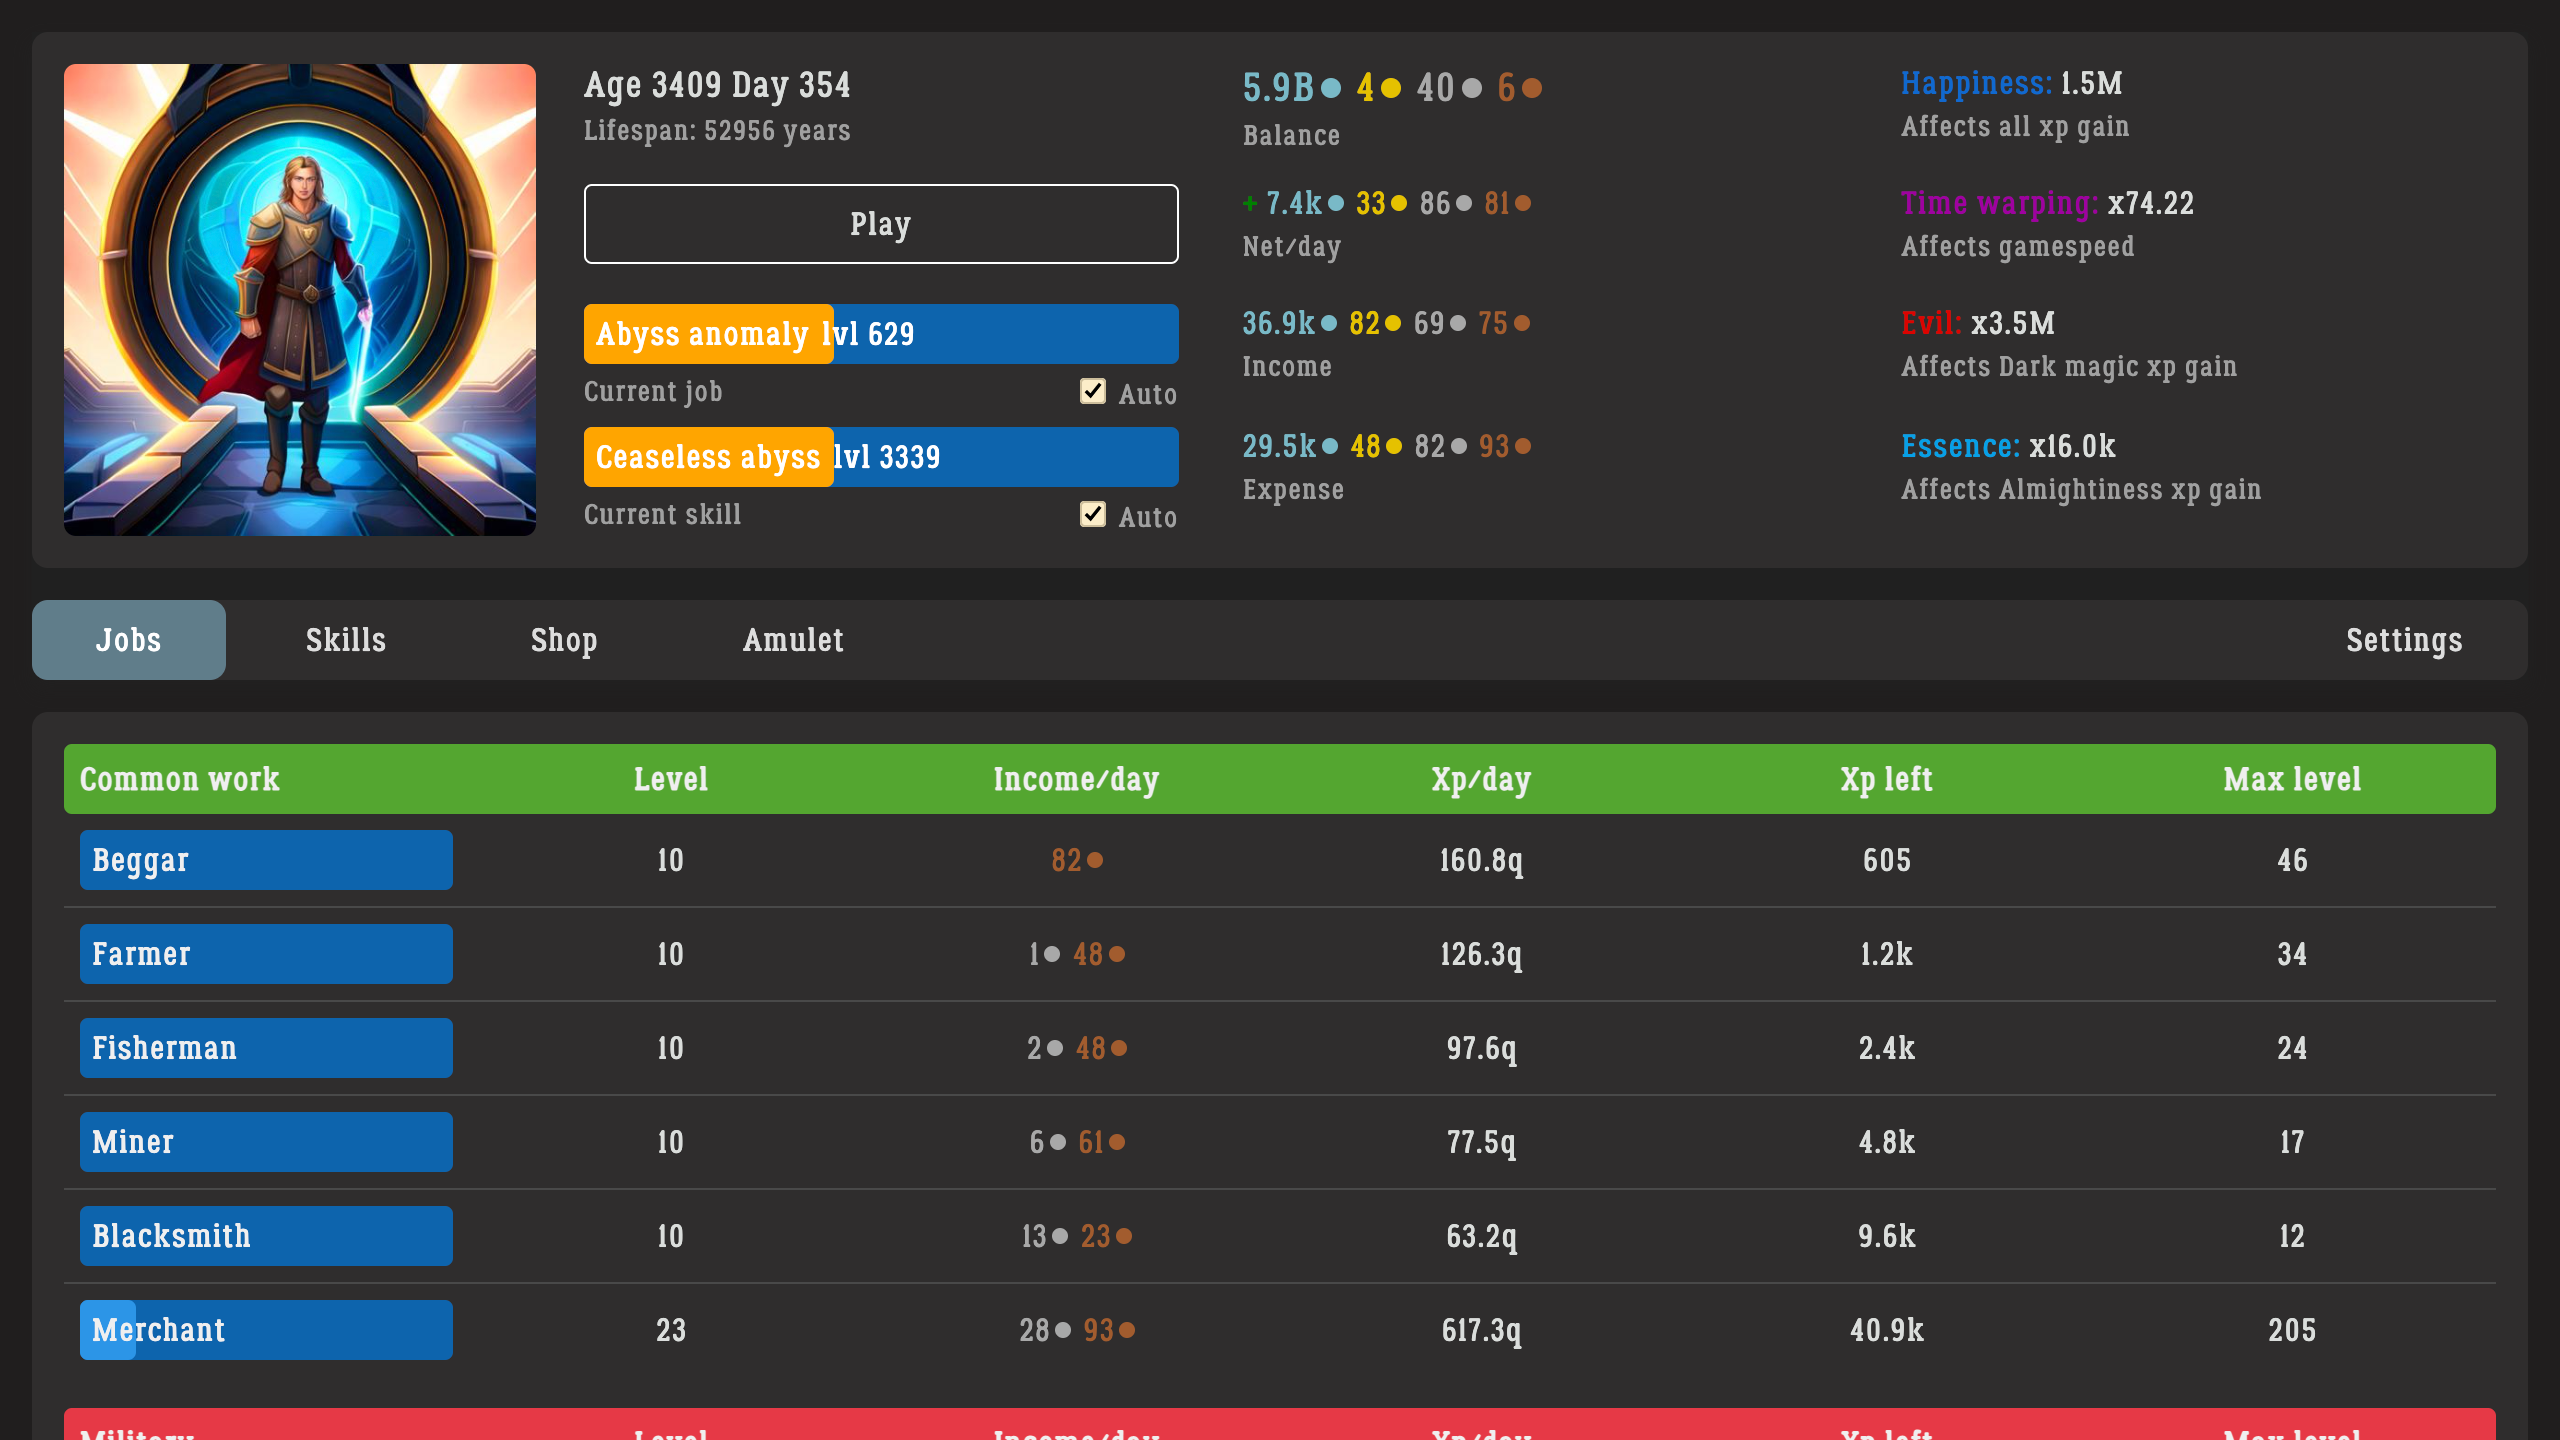The image size is (2560, 1440).
Task: Click the Abyss anomaly lvl 629 progress bar
Action: pyautogui.click(x=880, y=333)
